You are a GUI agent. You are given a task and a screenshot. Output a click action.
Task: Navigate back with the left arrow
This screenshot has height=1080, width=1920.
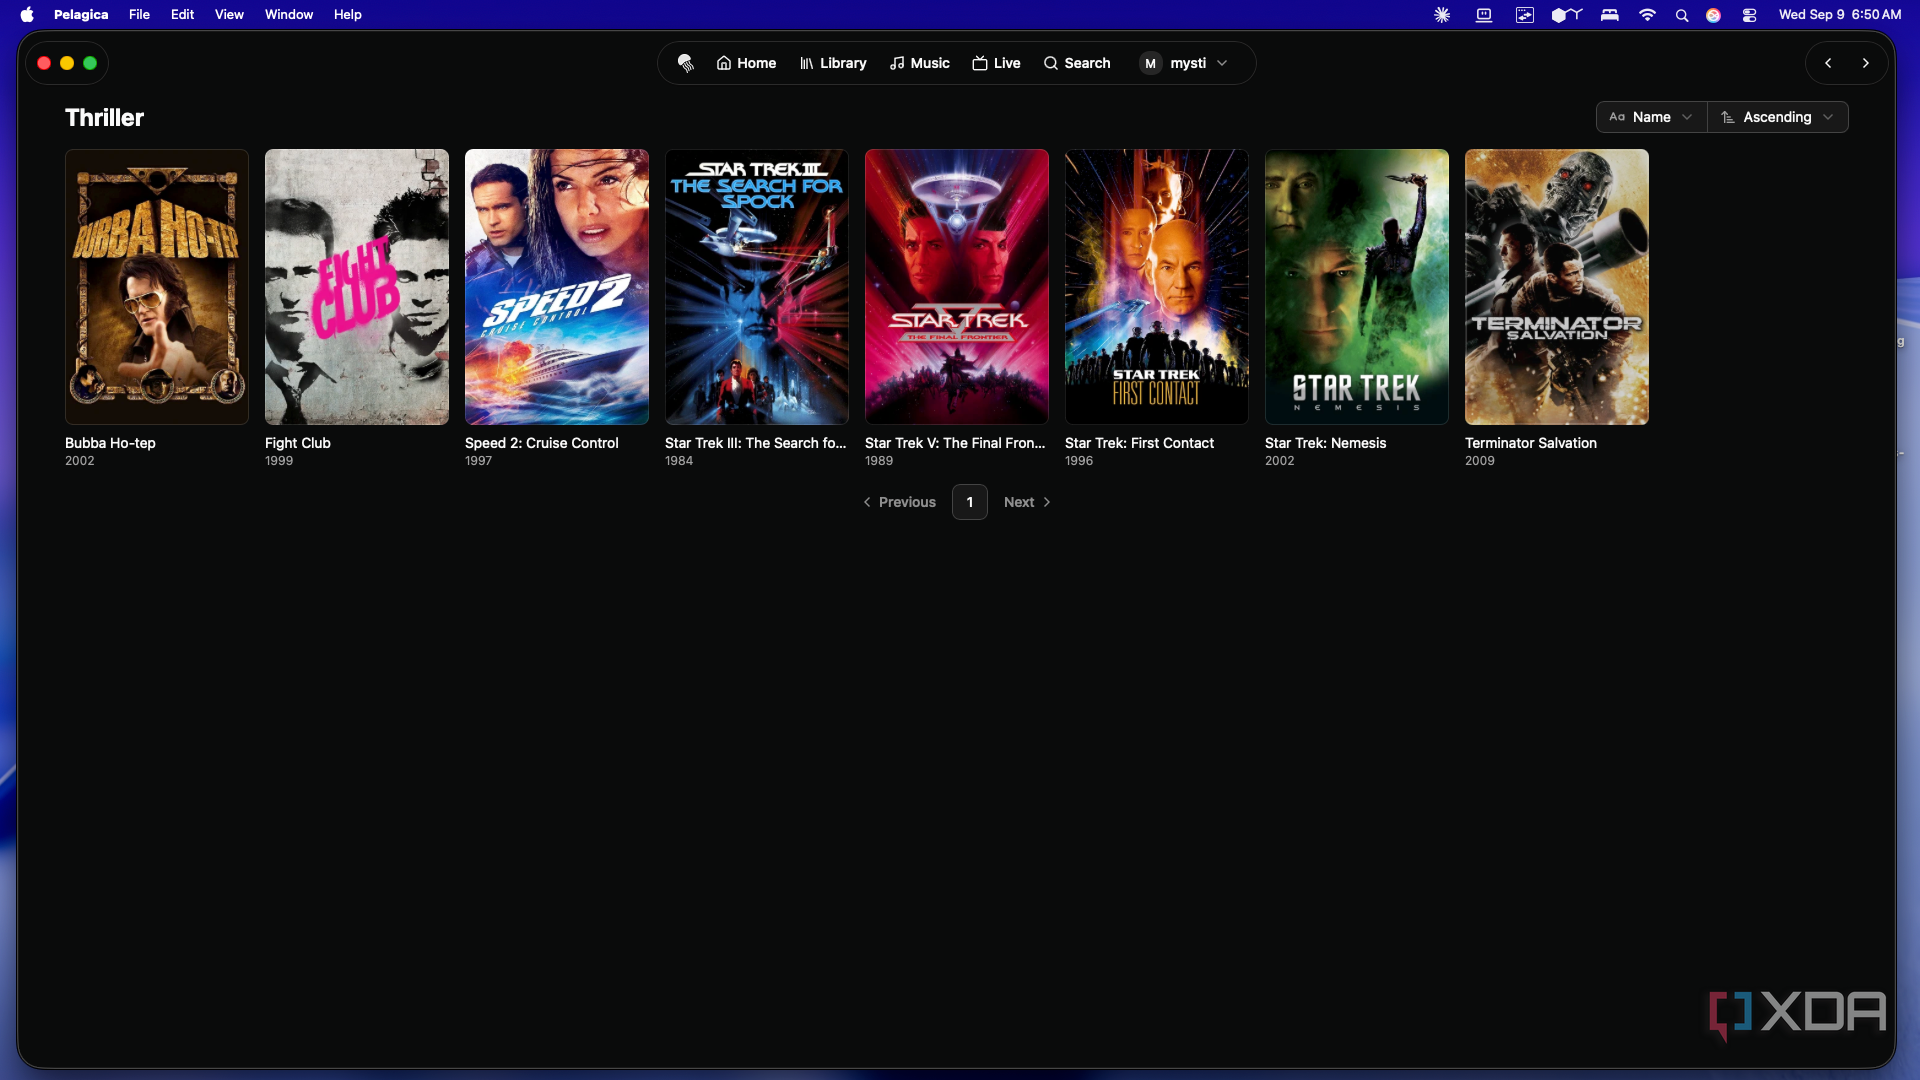point(1828,63)
